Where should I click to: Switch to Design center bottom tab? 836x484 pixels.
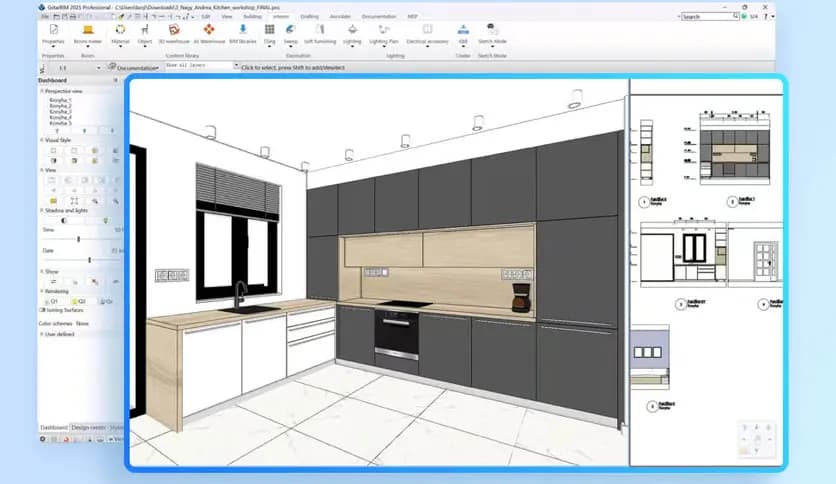tap(89, 427)
